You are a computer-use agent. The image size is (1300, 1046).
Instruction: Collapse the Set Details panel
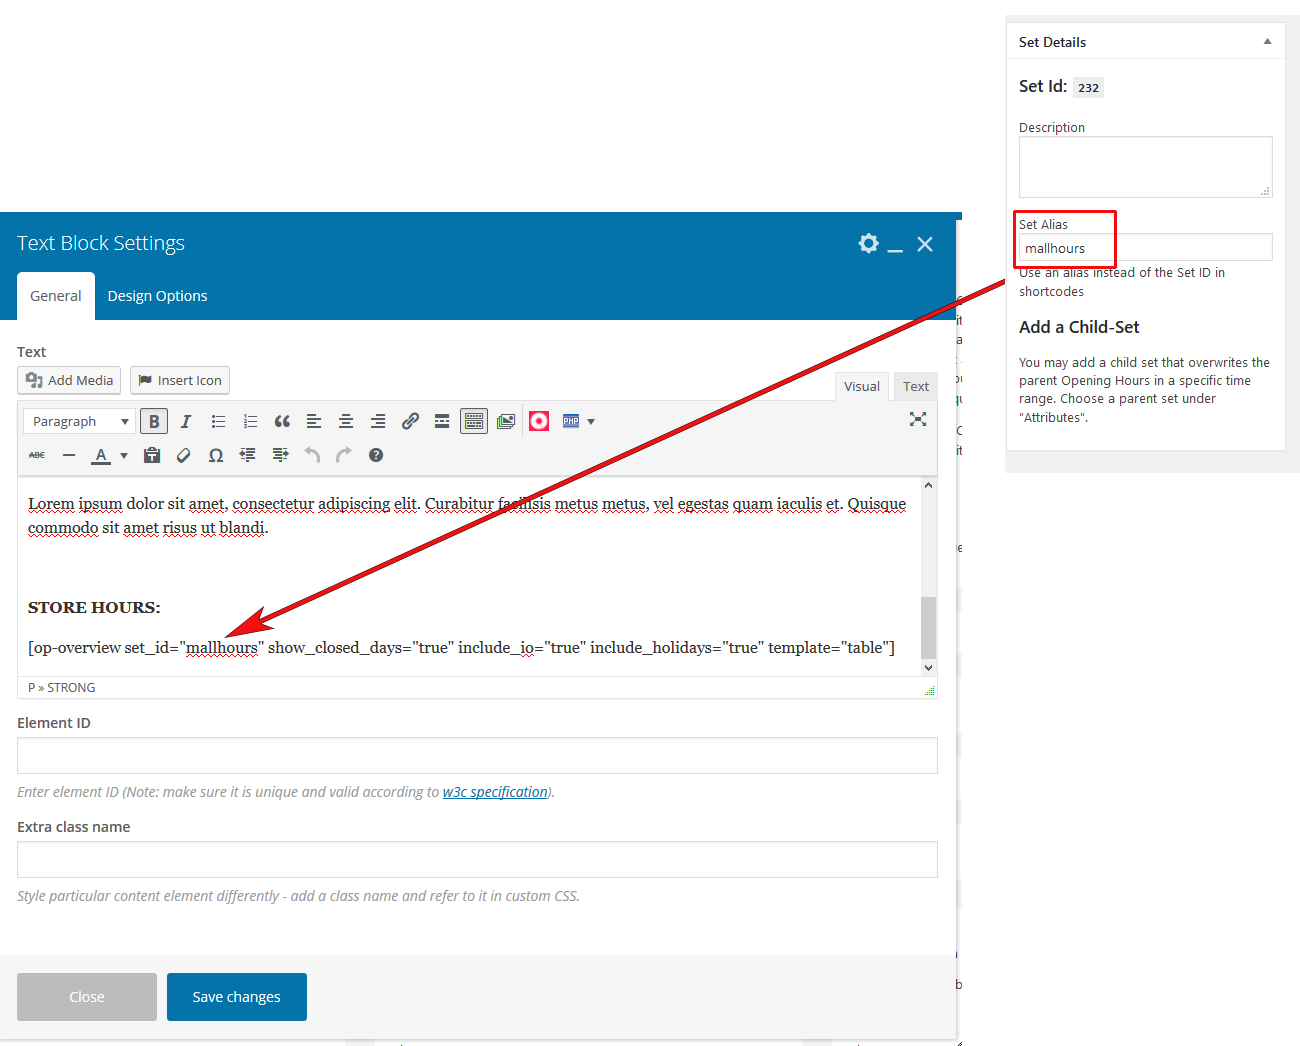1267,42
